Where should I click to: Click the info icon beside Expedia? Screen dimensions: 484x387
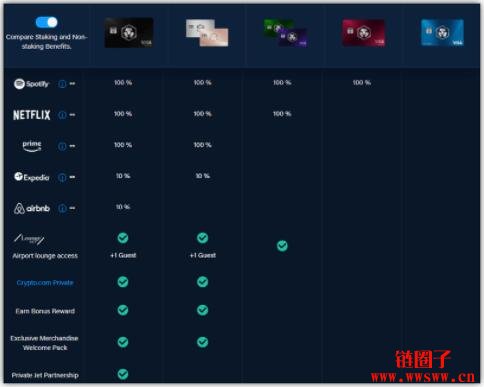click(62, 177)
